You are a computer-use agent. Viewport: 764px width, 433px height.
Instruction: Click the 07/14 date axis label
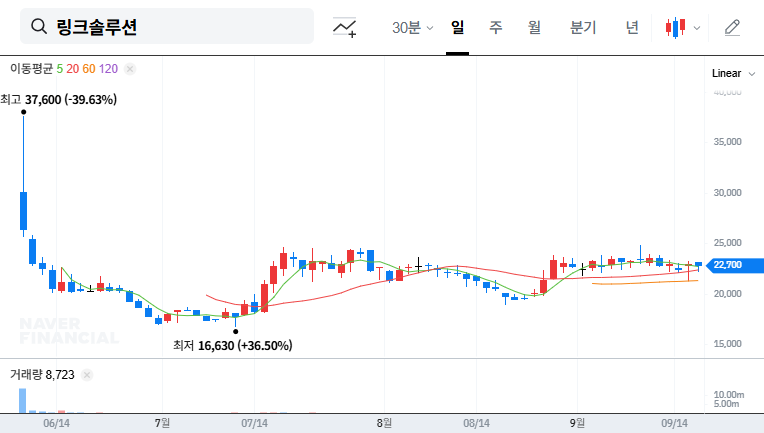pos(254,423)
